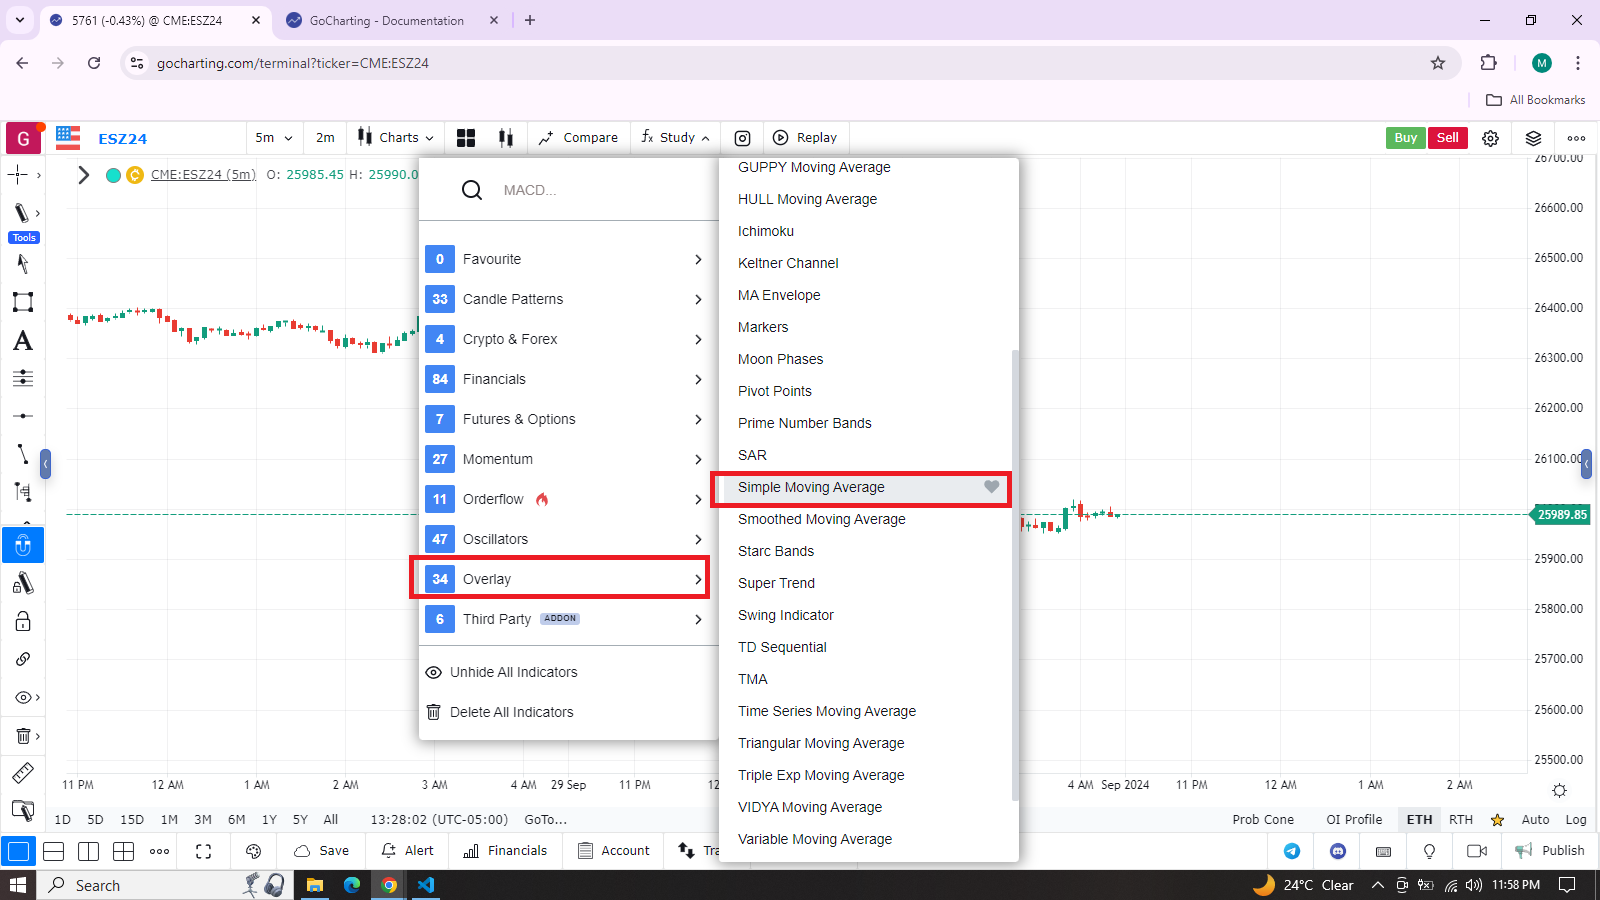Screen dimensions: 1600x900
Task: Toggle Log price scale
Action: pos(1576,819)
